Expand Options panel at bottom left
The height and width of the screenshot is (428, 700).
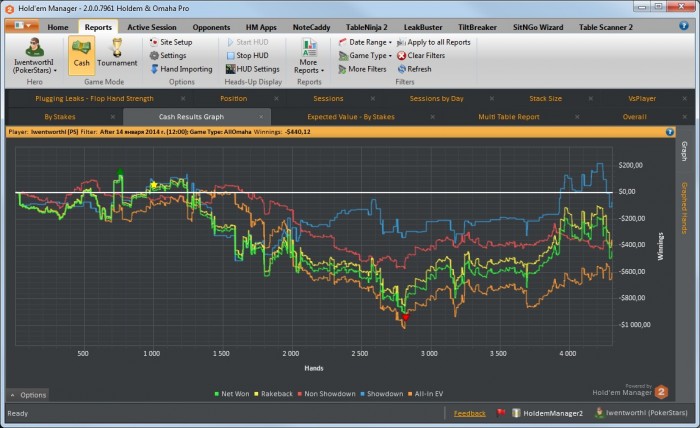coord(28,395)
